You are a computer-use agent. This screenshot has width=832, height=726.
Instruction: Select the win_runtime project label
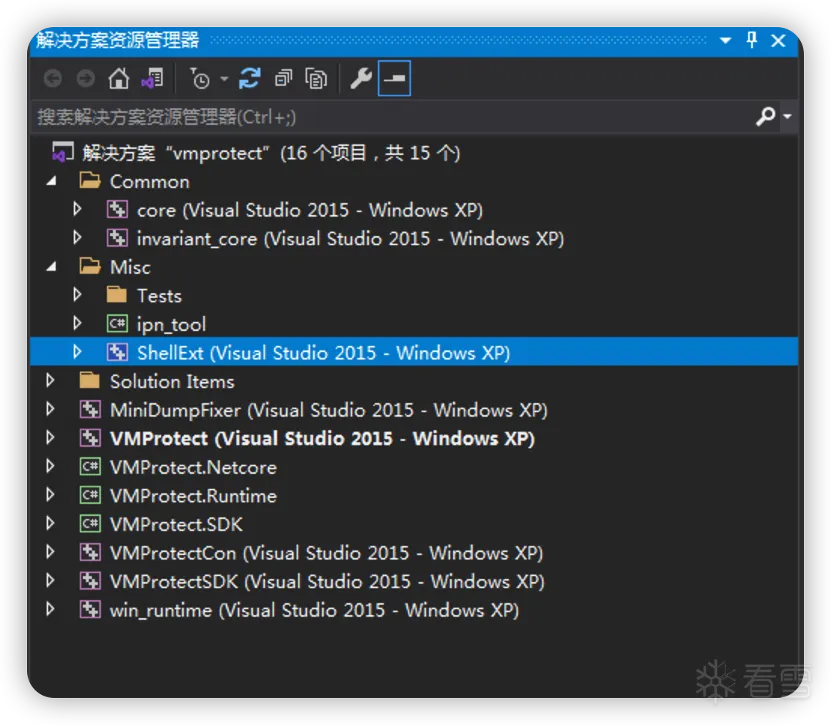coord(314,610)
